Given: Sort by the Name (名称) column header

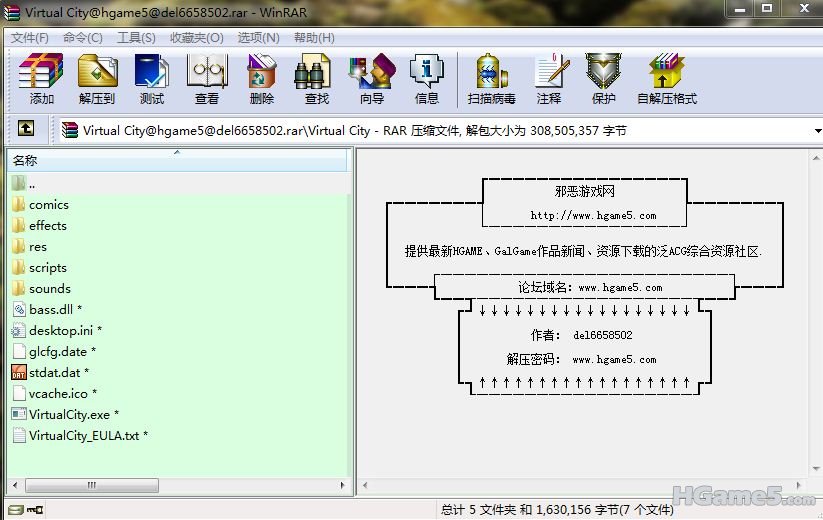Looking at the screenshot, I should [177, 160].
